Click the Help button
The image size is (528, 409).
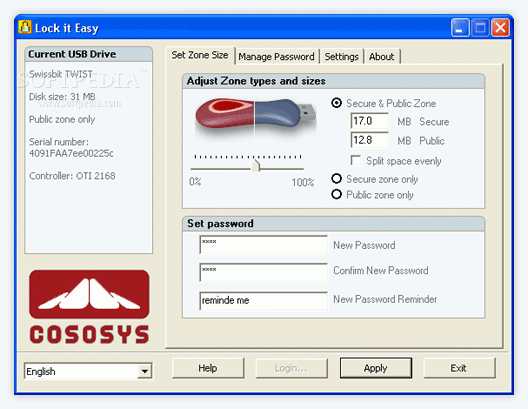click(x=208, y=368)
